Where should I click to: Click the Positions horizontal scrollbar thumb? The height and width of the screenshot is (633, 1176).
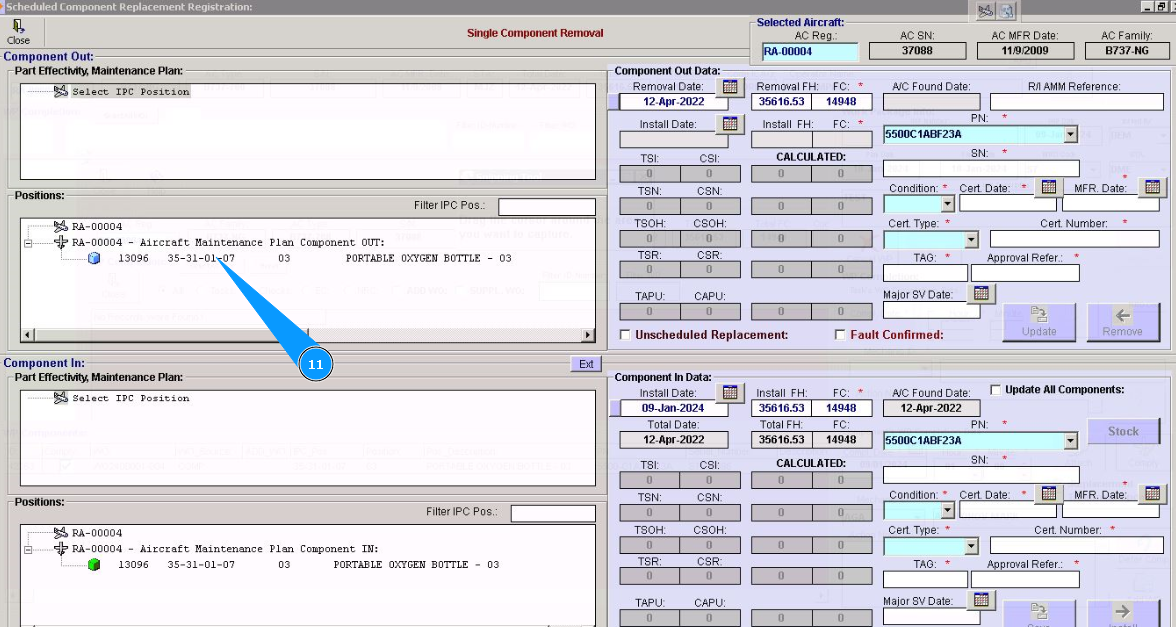click(x=171, y=334)
